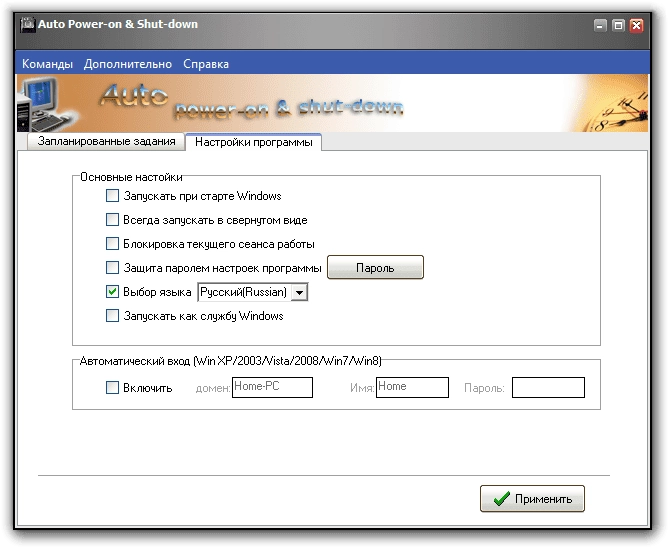
Task: Click the Применить button
Action: pos(532,499)
